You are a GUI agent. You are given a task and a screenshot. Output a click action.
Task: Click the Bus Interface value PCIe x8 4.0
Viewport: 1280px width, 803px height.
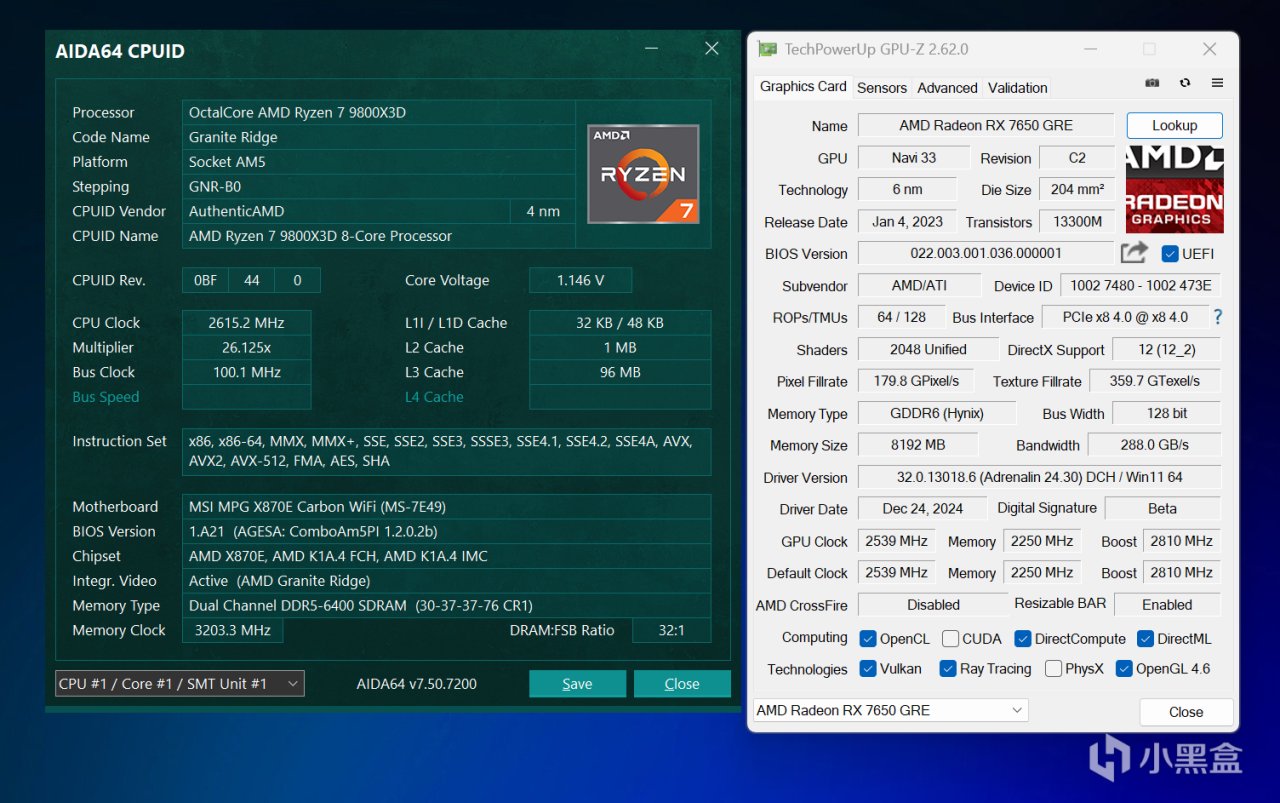(x=1125, y=317)
